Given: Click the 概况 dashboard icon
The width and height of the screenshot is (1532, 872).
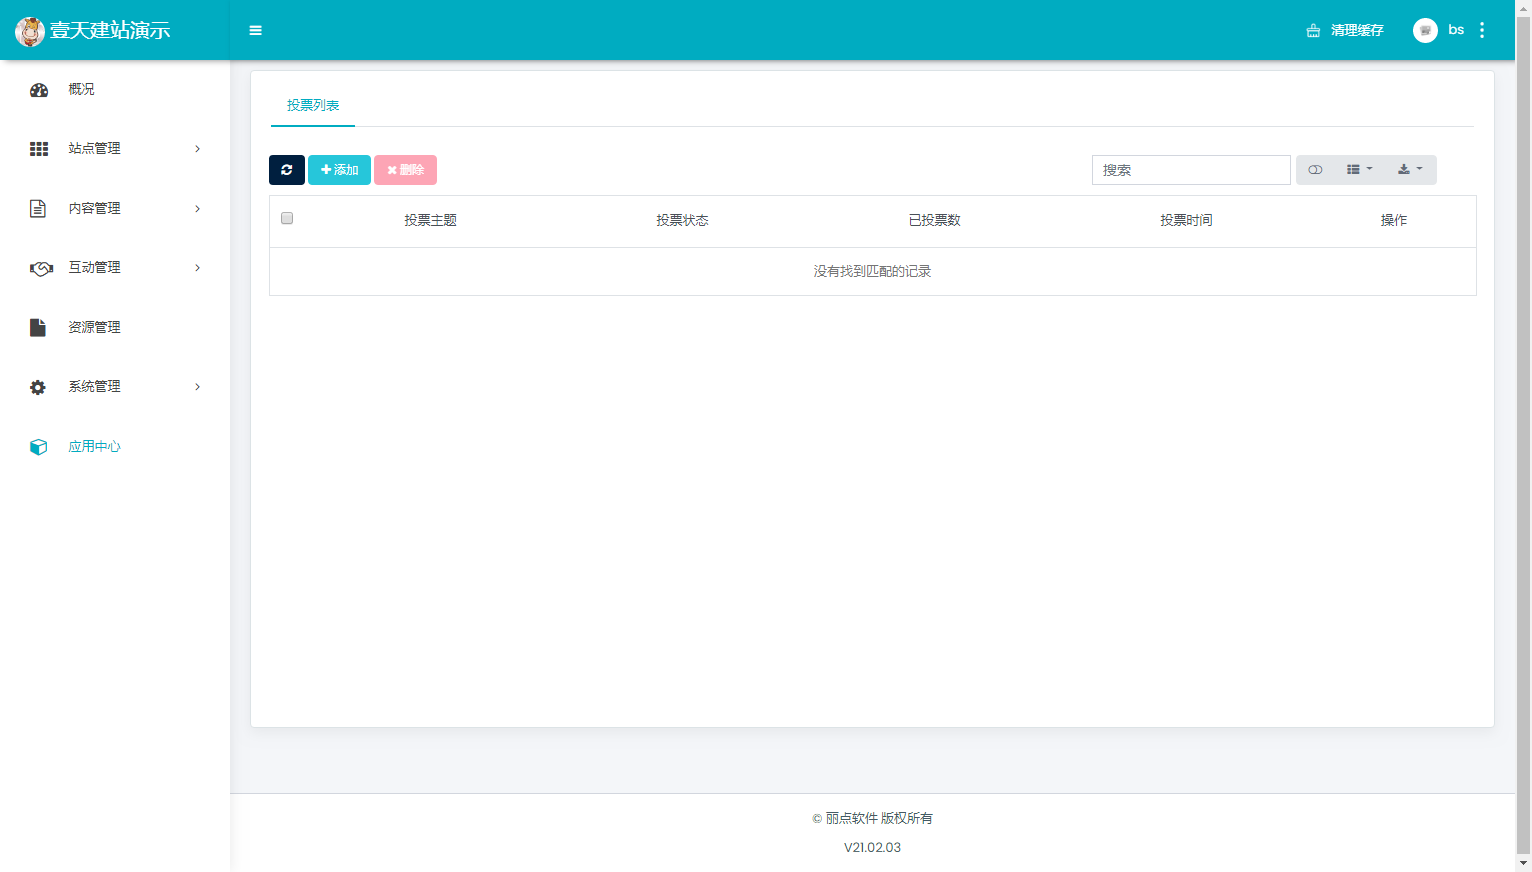Looking at the screenshot, I should click(x=39, y=90).
